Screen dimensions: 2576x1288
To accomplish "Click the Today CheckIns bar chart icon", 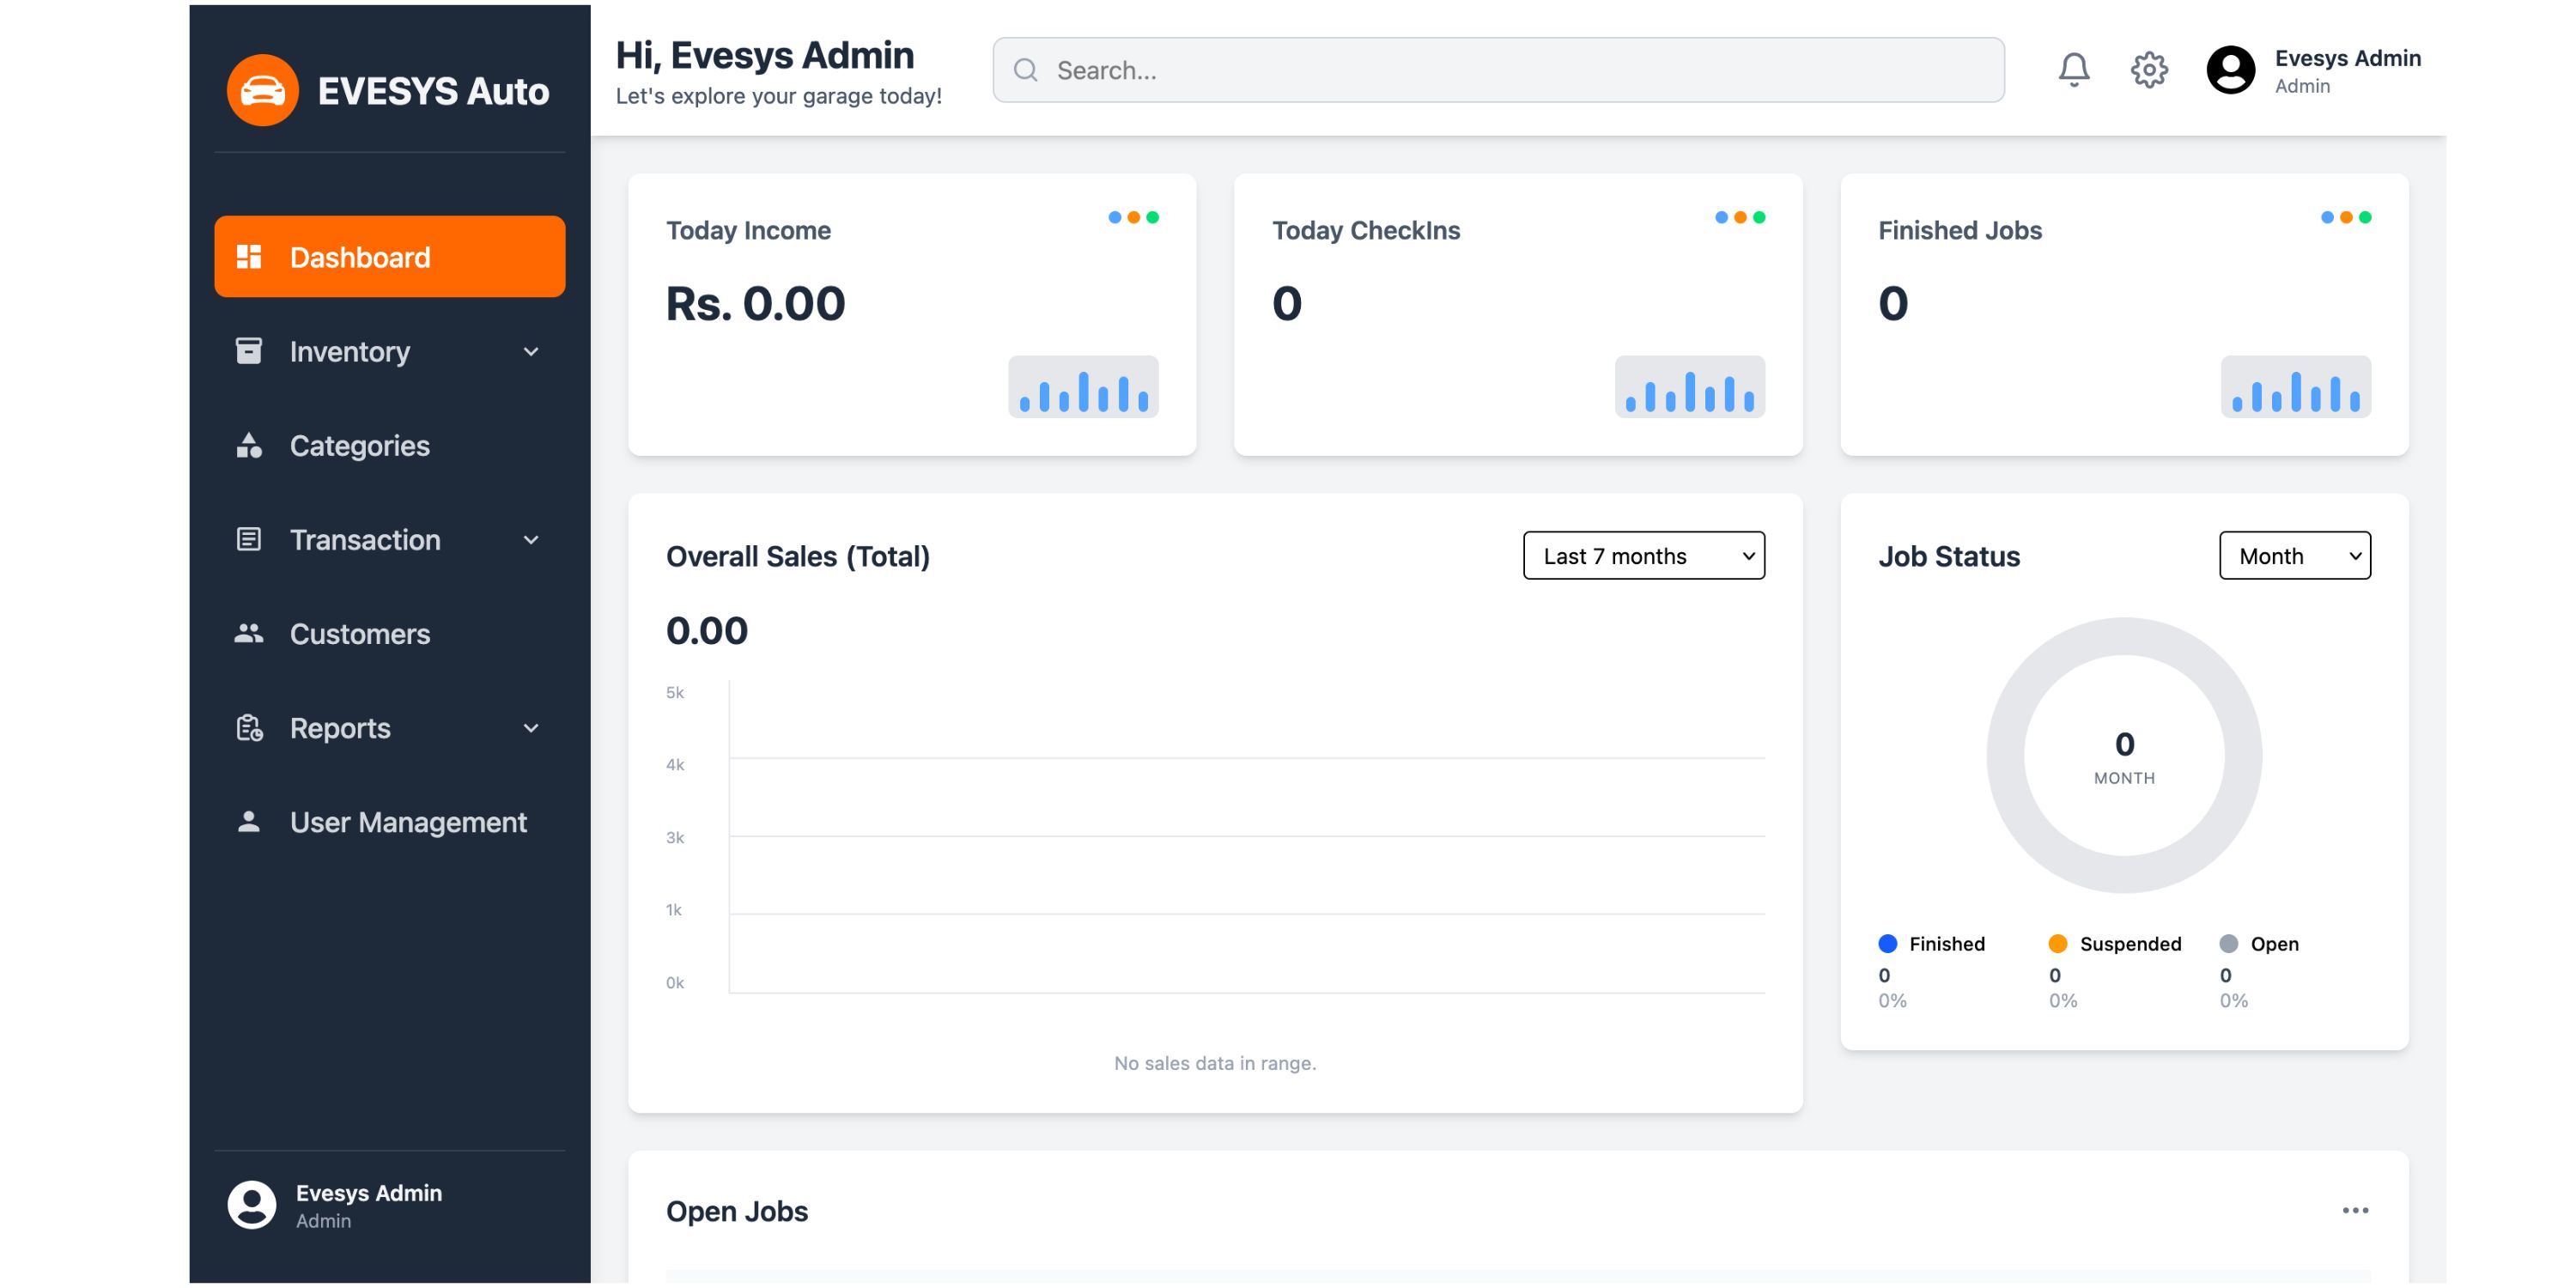I will coord(1689,387).
